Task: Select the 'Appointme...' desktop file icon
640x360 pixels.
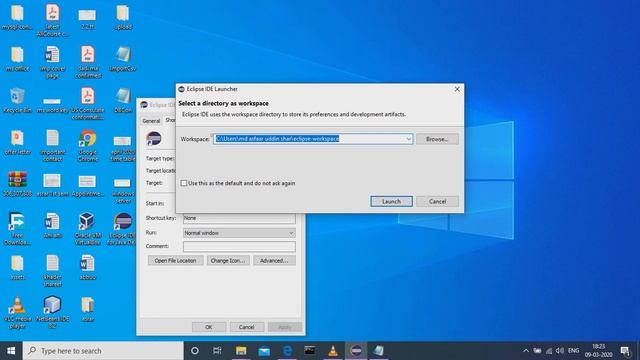Action: pyautogui.click(x=87, y=186)
